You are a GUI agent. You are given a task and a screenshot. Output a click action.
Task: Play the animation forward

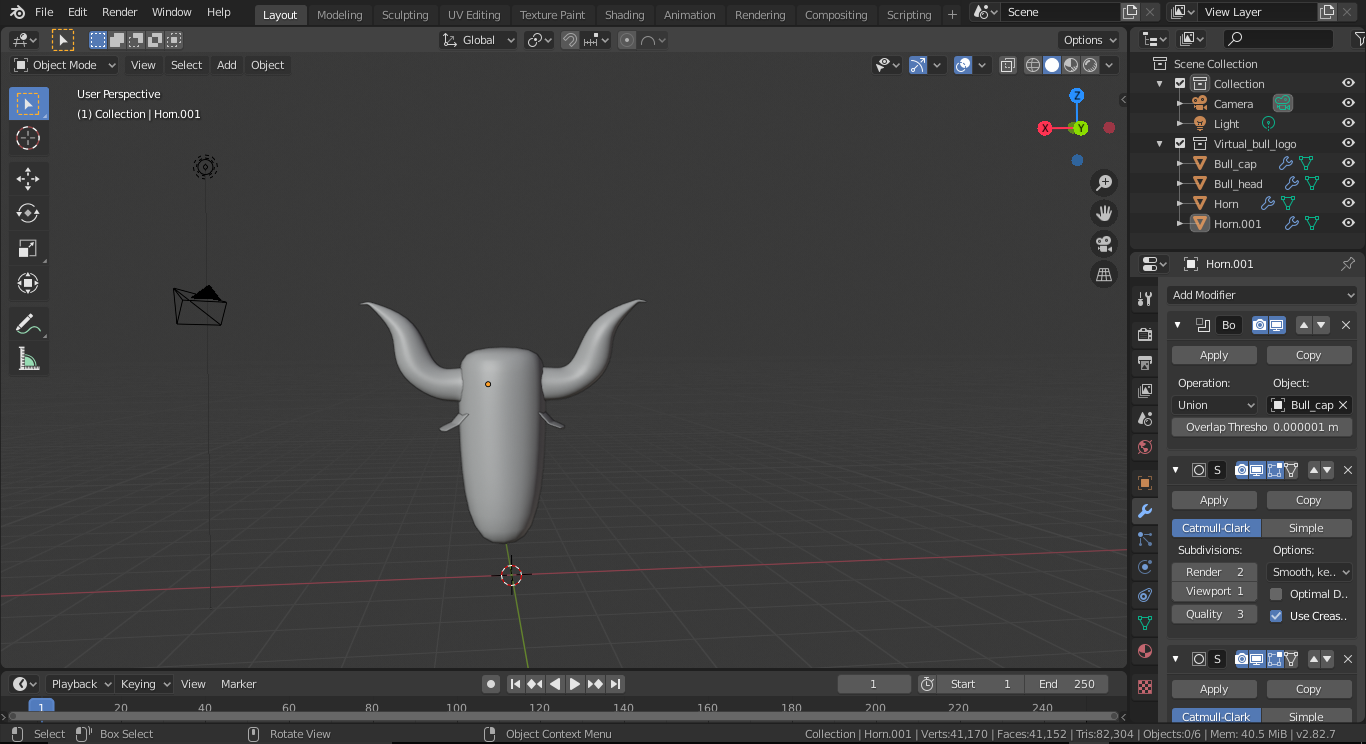pyautogui.click(x=575, y=684)
